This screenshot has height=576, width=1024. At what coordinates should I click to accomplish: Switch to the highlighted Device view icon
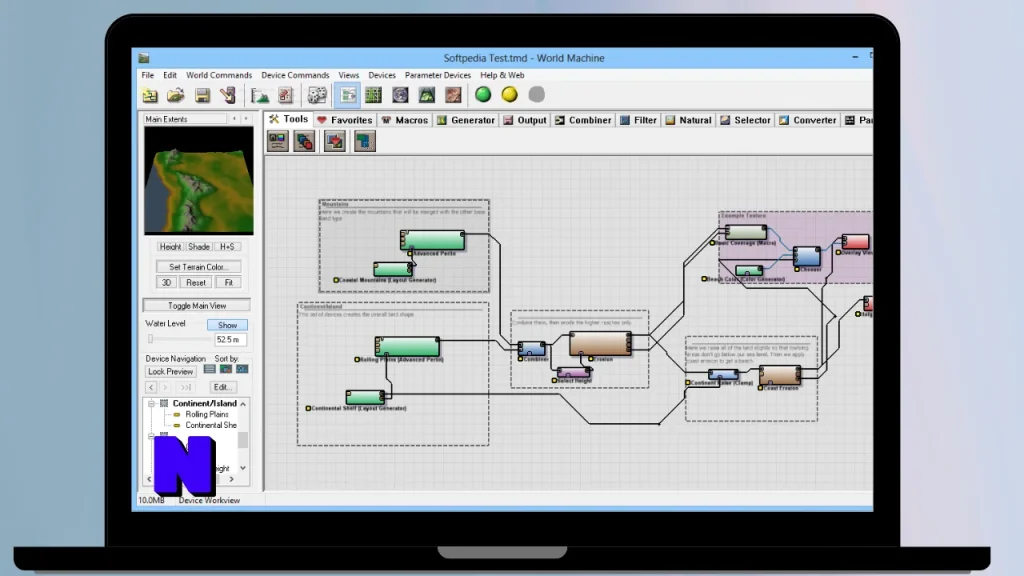tap(347, 95)
